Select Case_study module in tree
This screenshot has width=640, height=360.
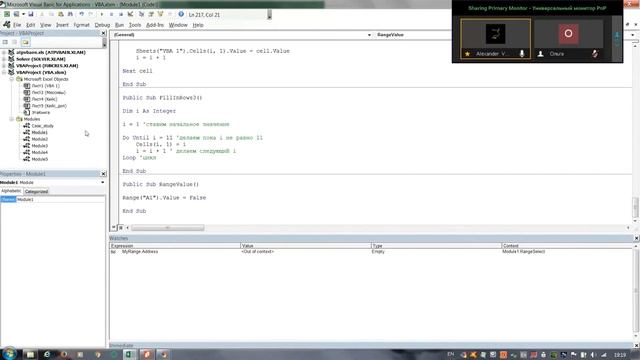point(42,126)
